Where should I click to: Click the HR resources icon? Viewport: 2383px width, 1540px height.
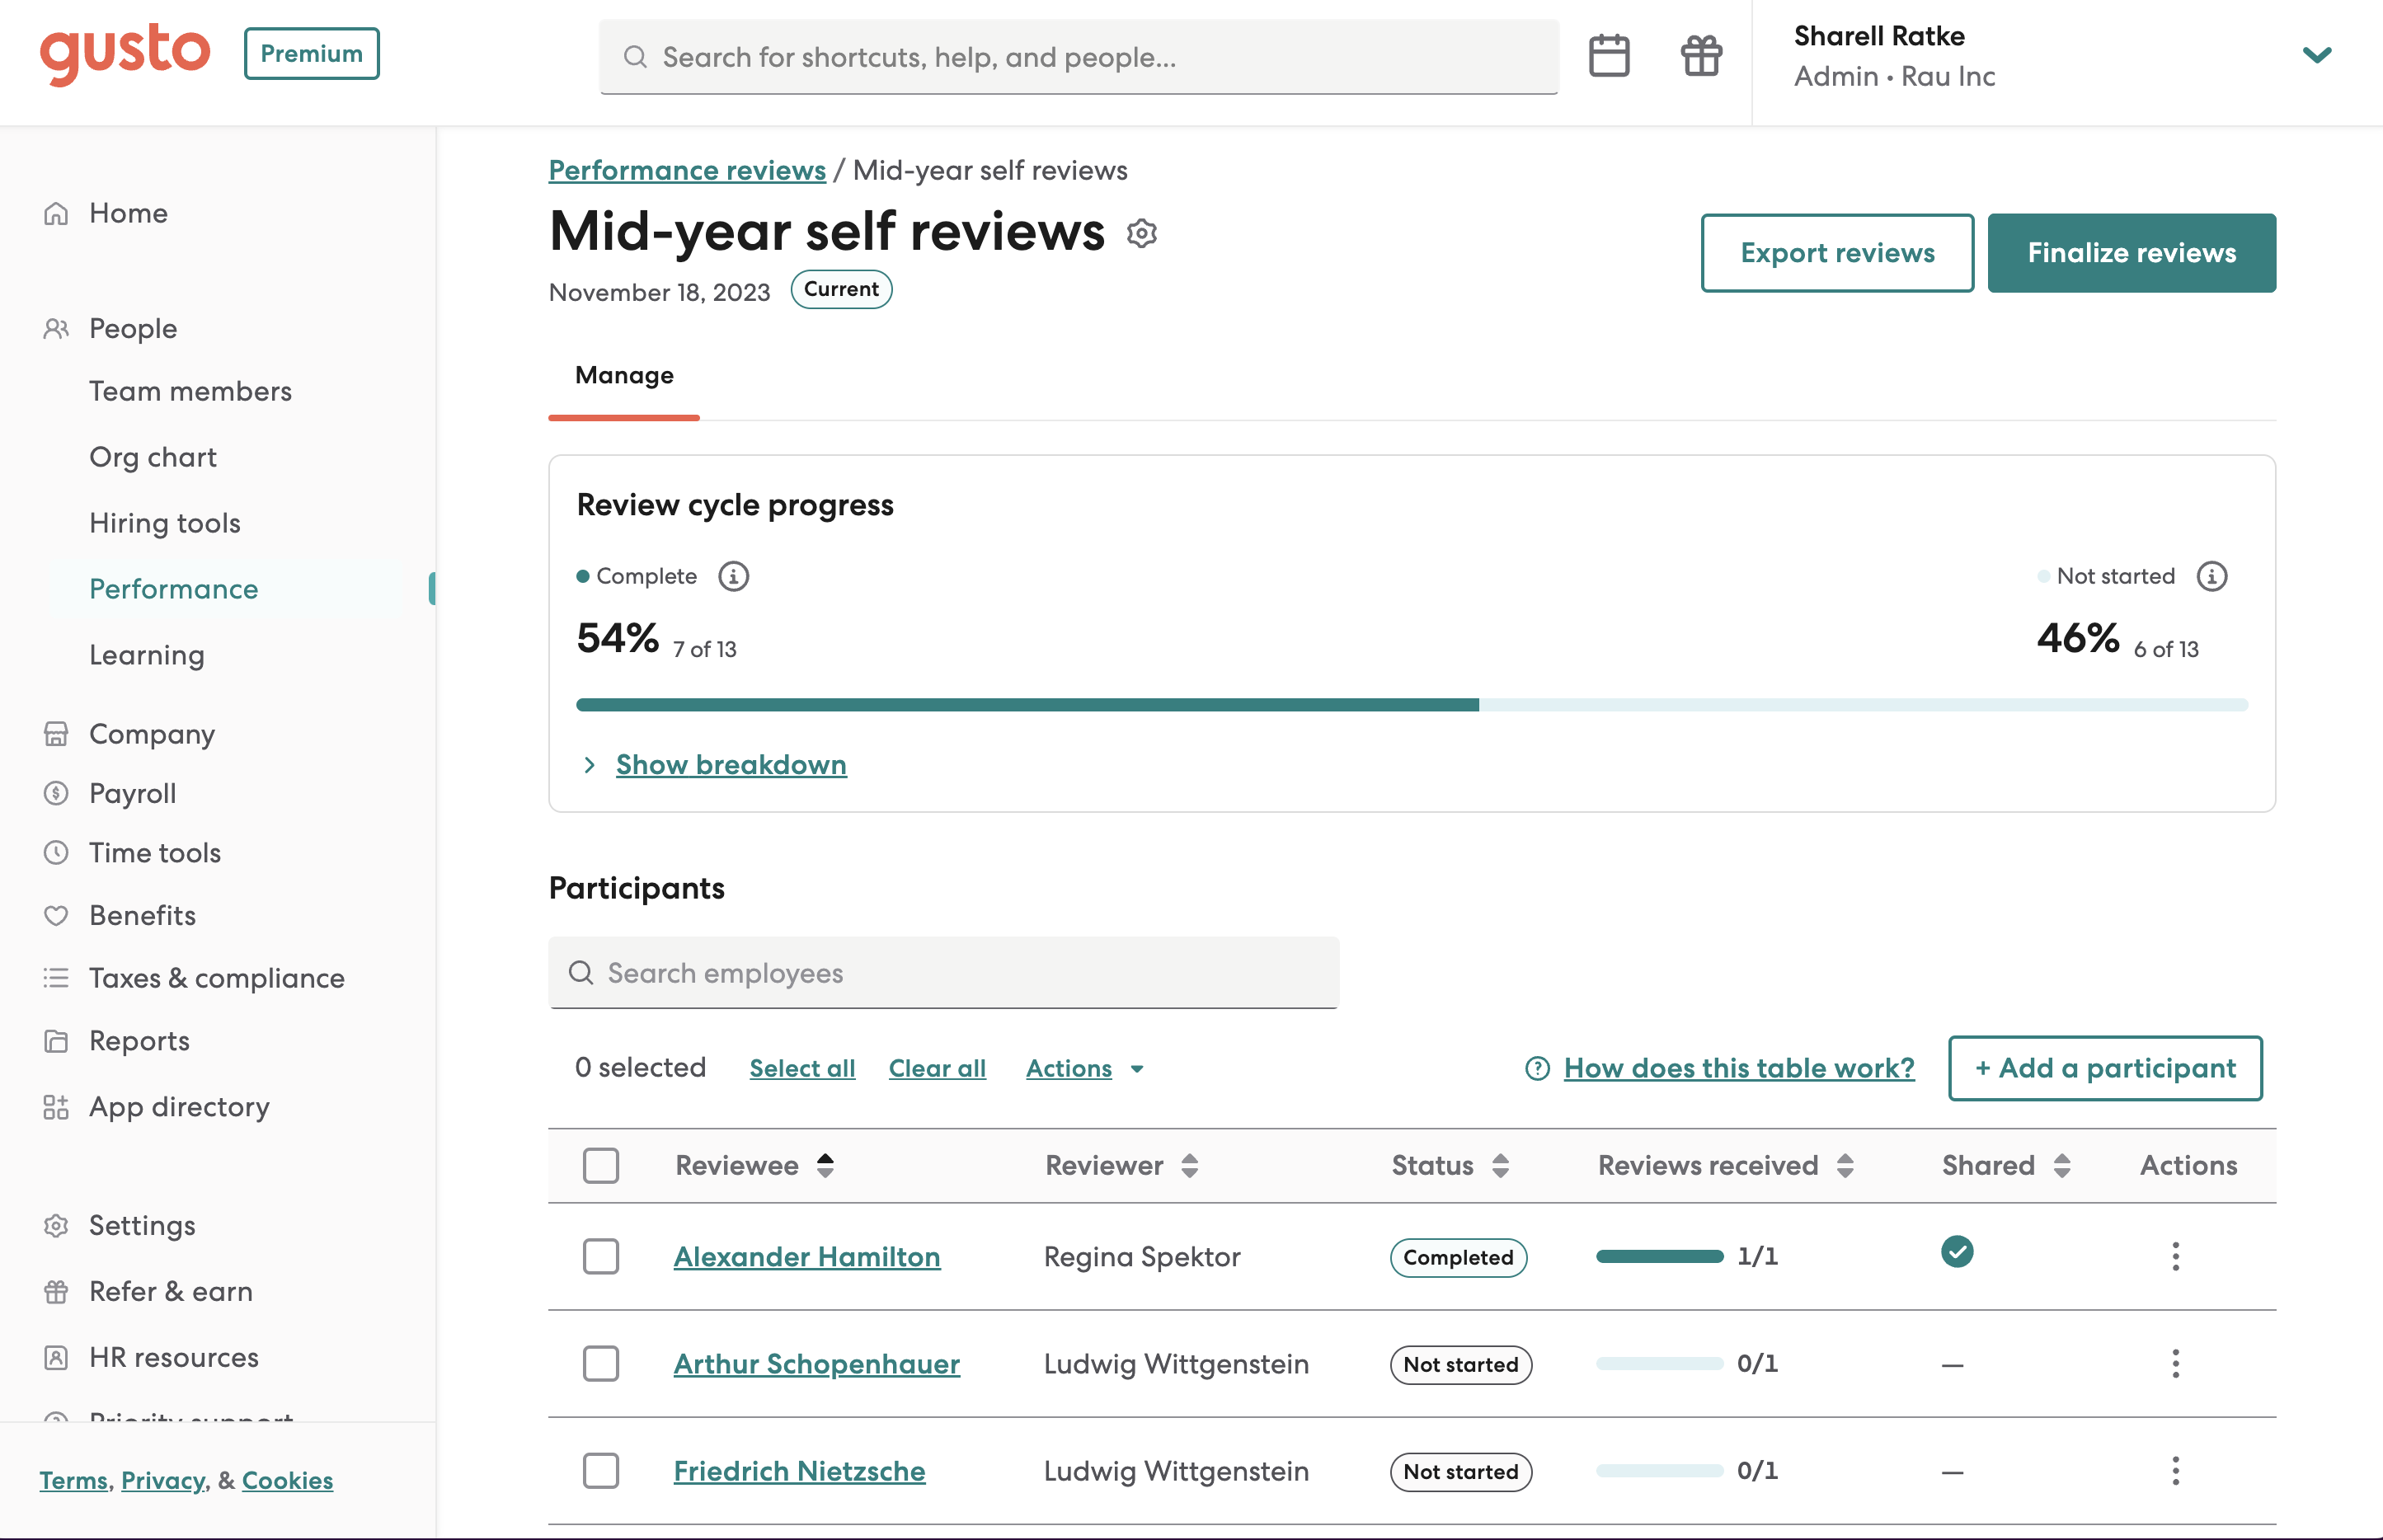coord(56,1357)
